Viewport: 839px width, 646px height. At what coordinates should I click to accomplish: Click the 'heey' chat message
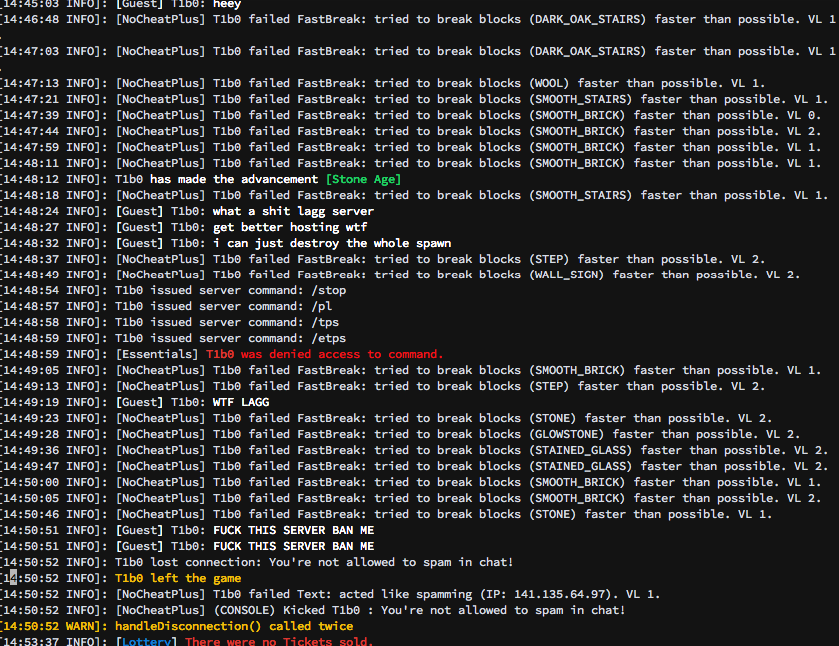point(227,4)
